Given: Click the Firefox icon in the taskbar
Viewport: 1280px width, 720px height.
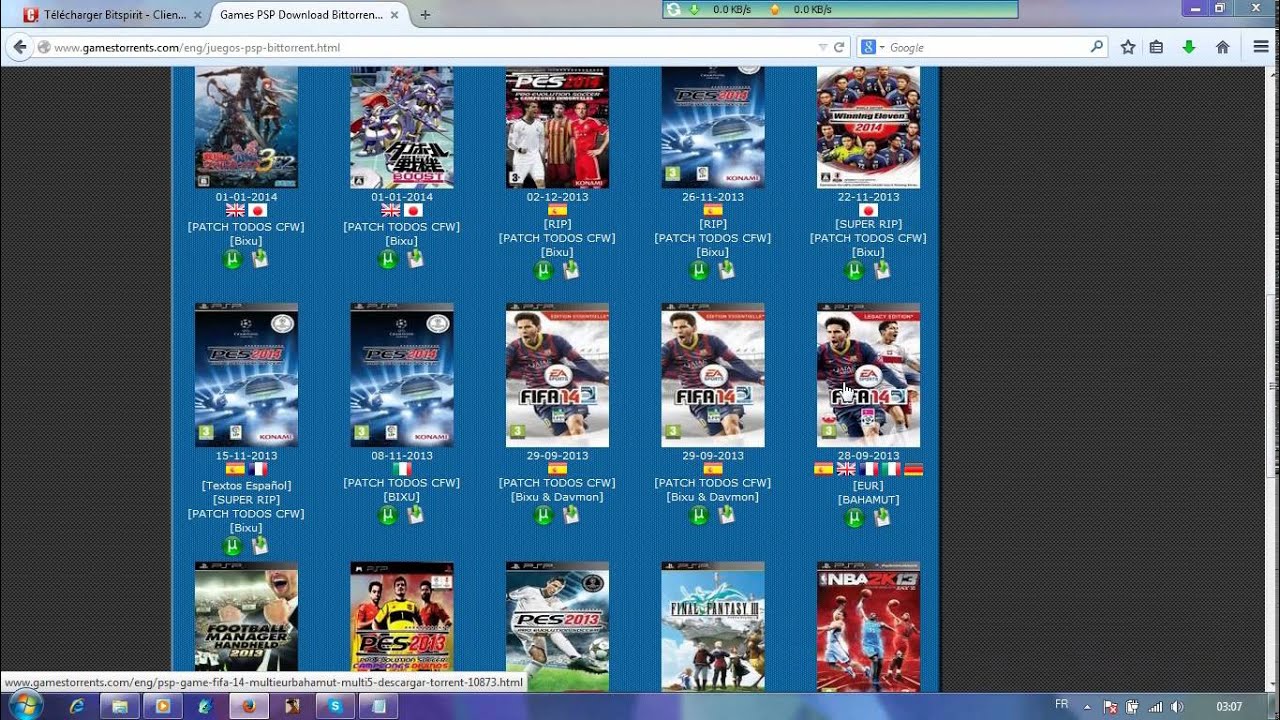Looking at the screenshot, I should [x=249, y=706].
